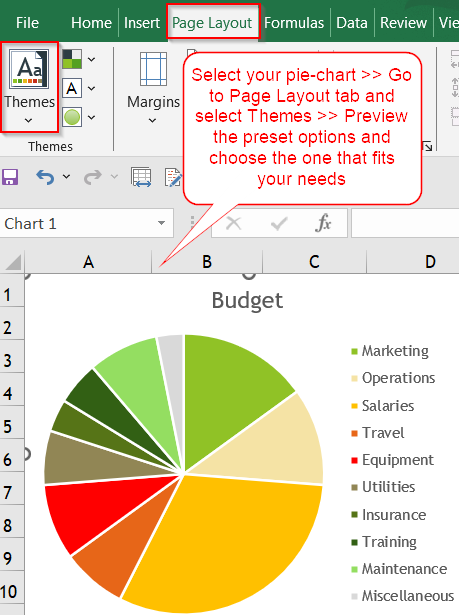Viewport: 459px width, 615px height.
Task: Expand the theme Fonts dropdown arrow
Action: [91, 89]
